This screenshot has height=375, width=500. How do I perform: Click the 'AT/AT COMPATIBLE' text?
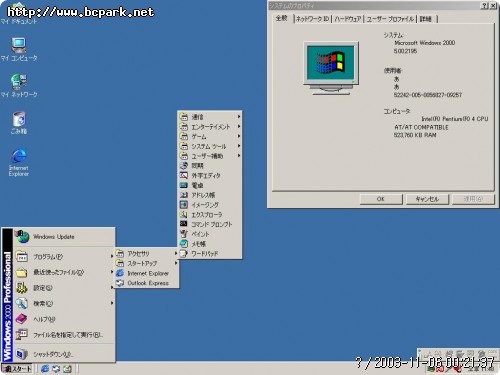pos(421,127)
